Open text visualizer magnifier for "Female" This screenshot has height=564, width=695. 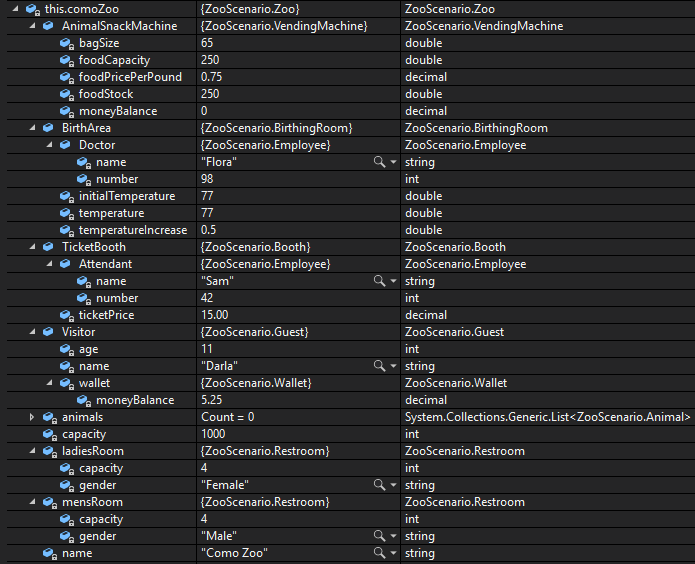pyautogui.click(x=379, y=485)
